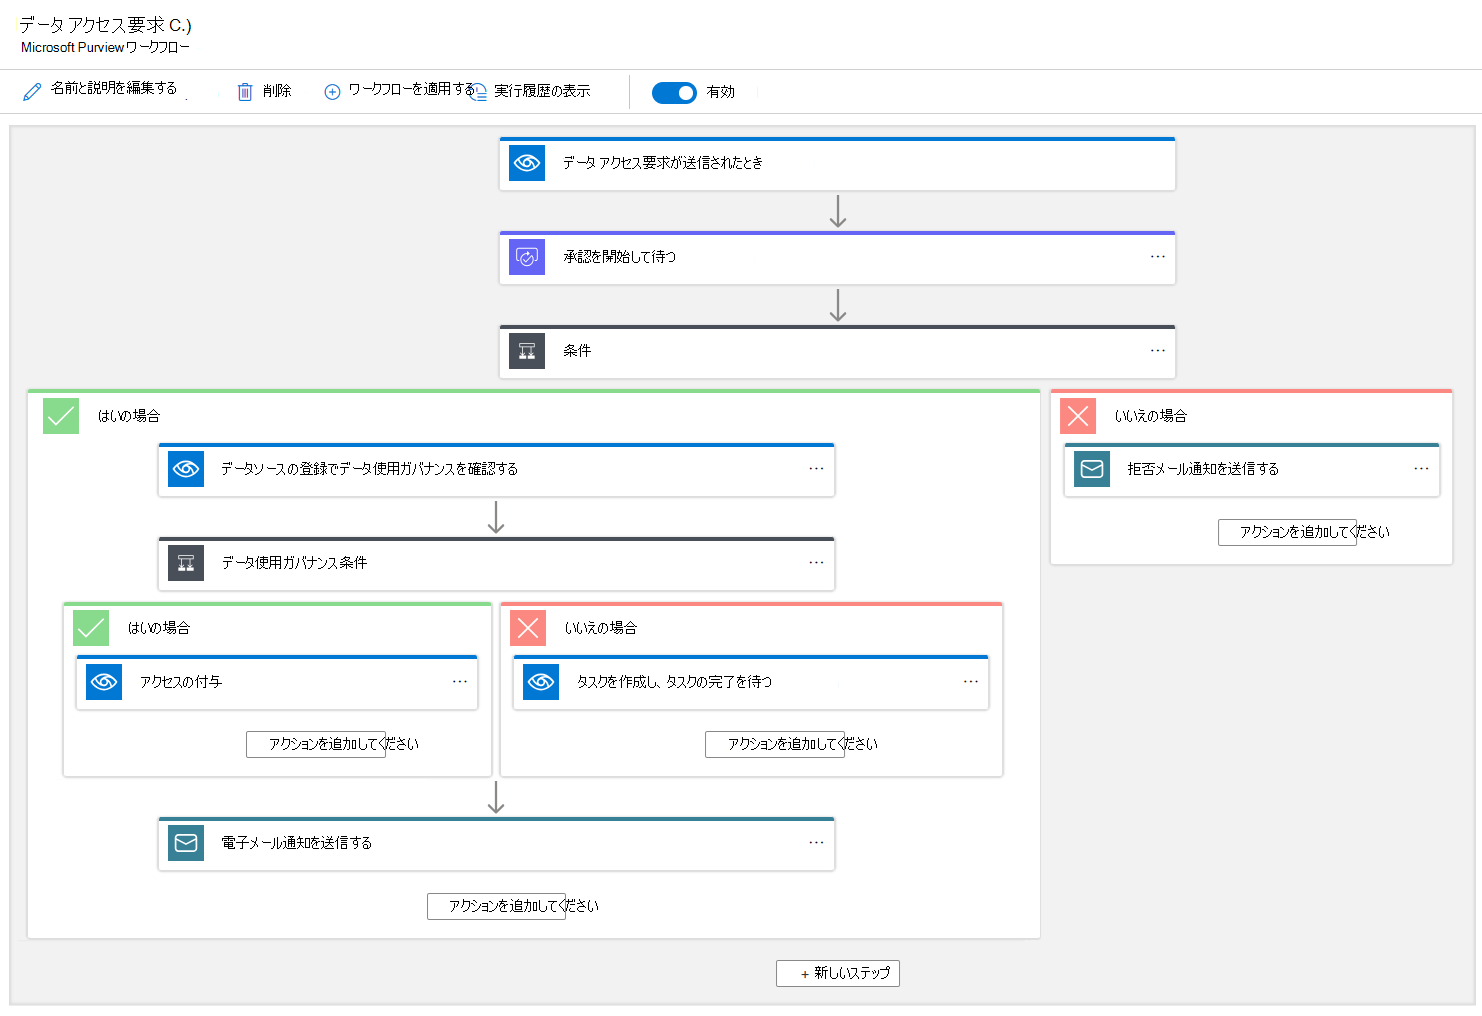The height and width of the screenshot is (1016, 1482).
Task: Select the データ アクセス要求が送信されたとき trigger card
Action: point(837,163)
